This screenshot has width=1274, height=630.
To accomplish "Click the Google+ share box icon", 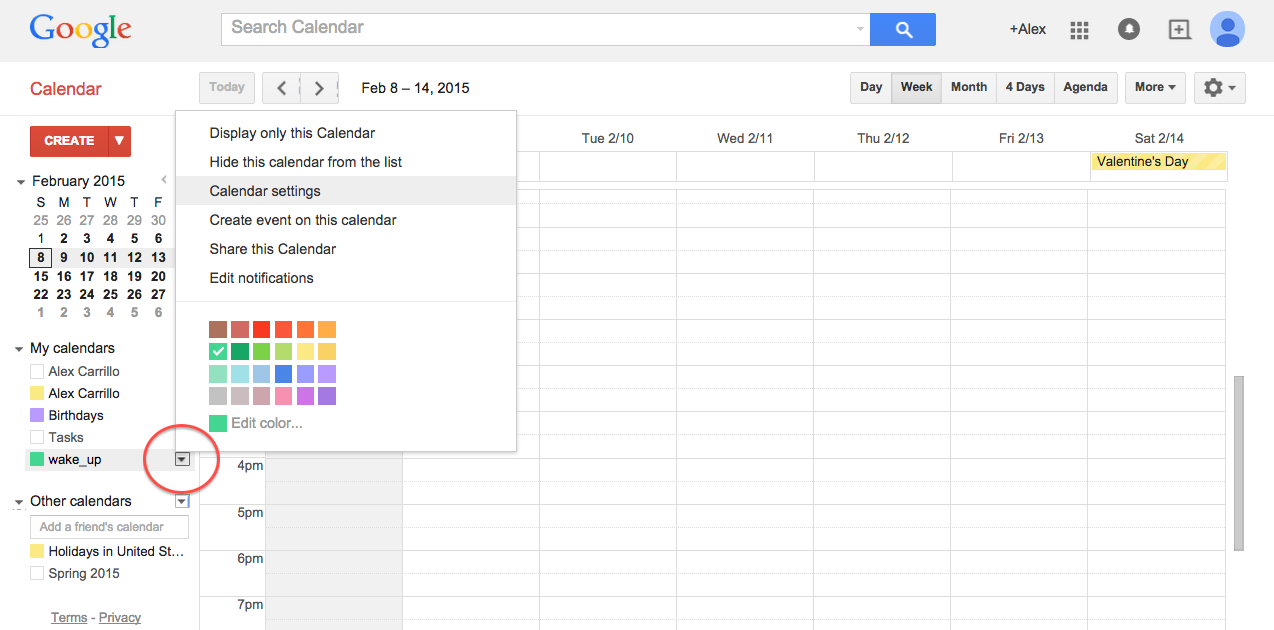I will pyautogui.click(x=1180, y=30).
